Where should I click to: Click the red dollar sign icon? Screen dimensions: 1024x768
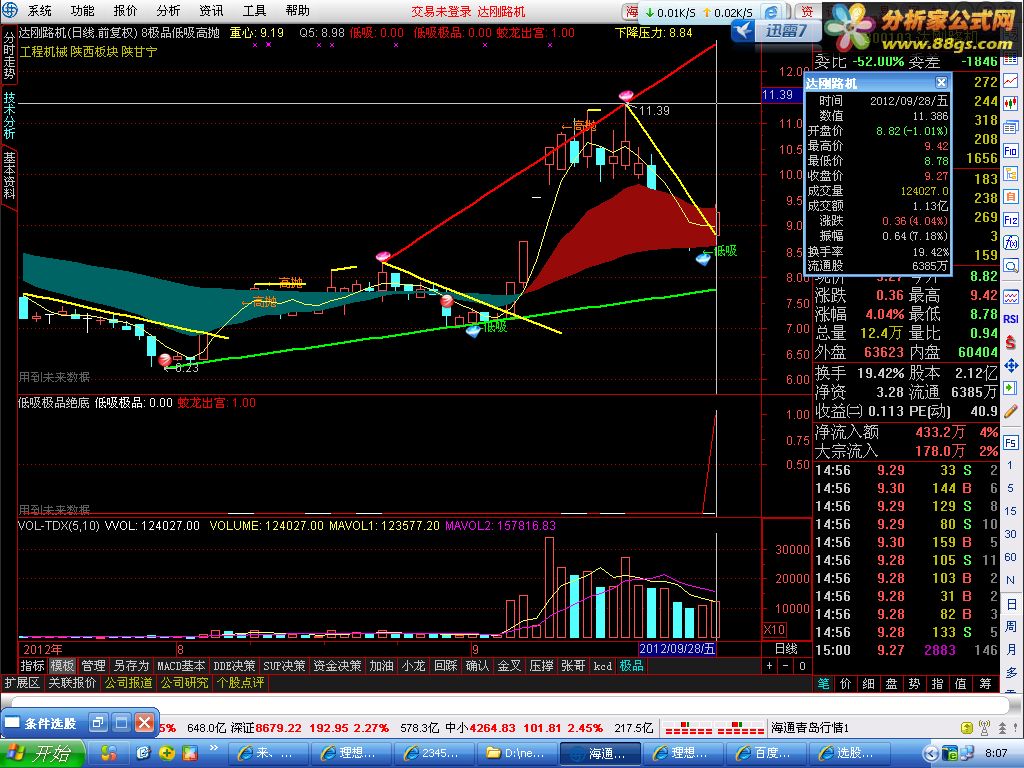coord(1010,342)
